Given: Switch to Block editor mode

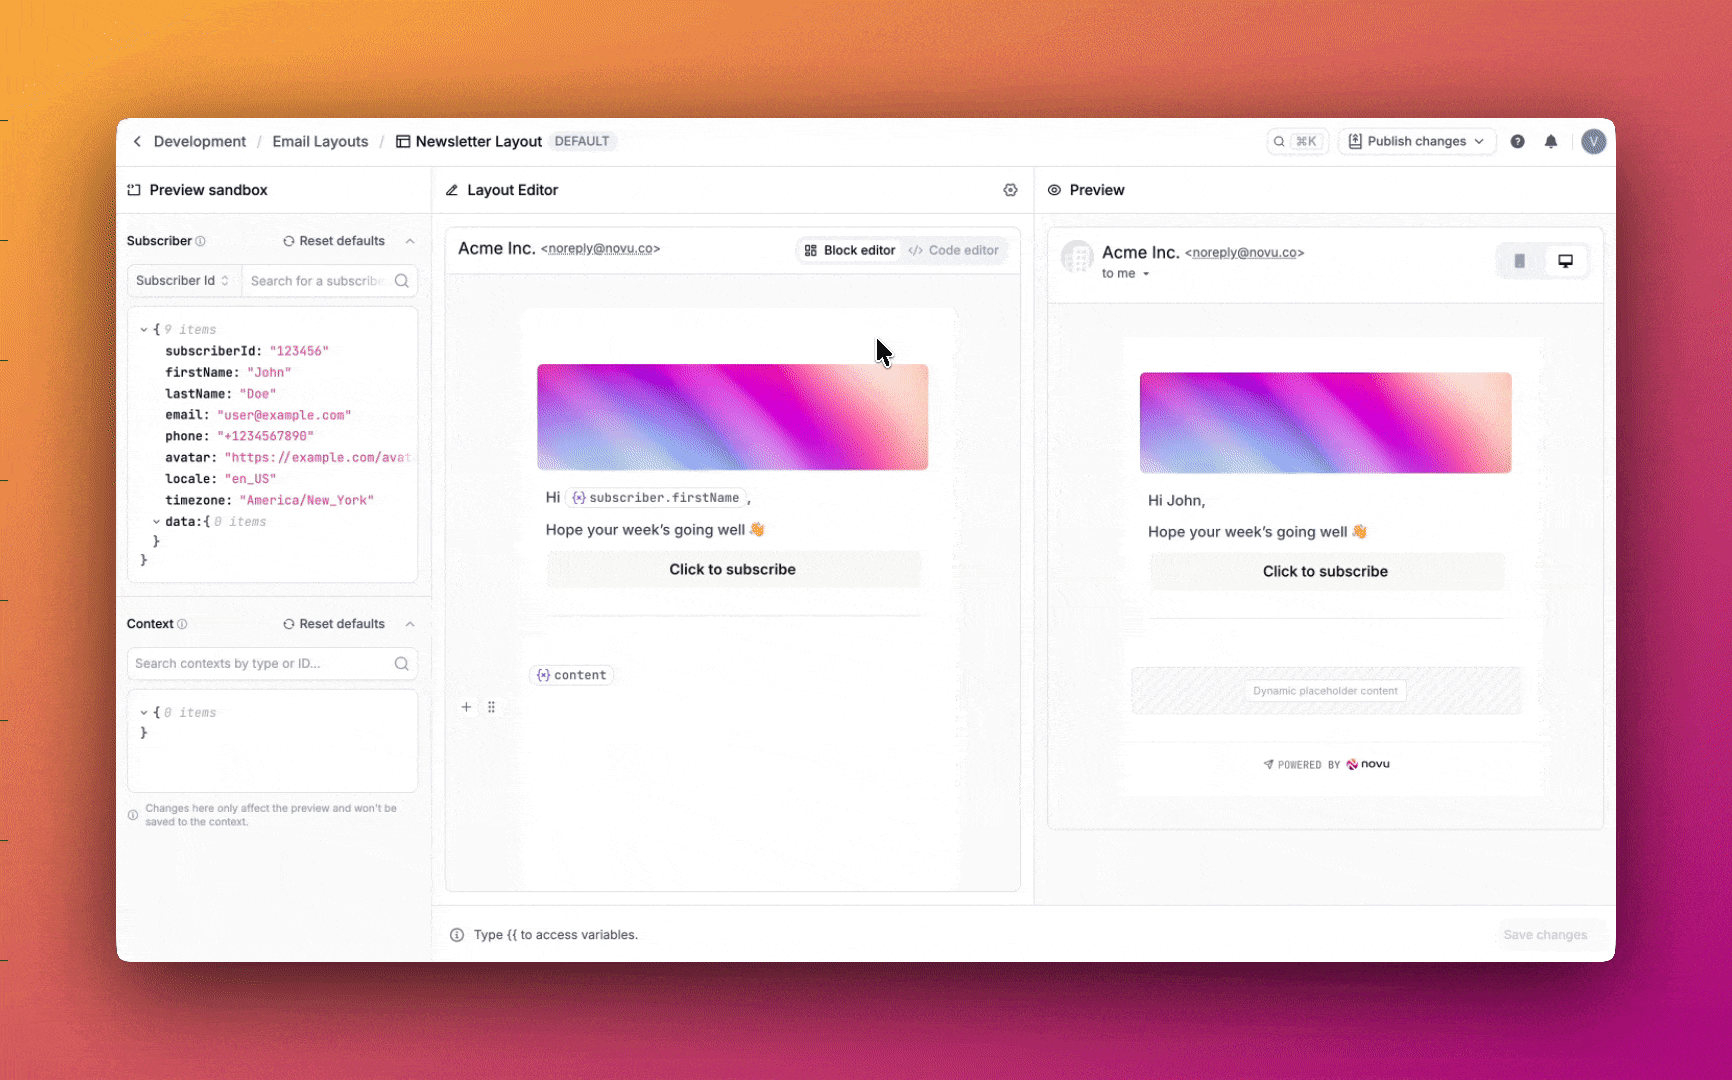Looking at the screenshot, I should click(850, 251).
